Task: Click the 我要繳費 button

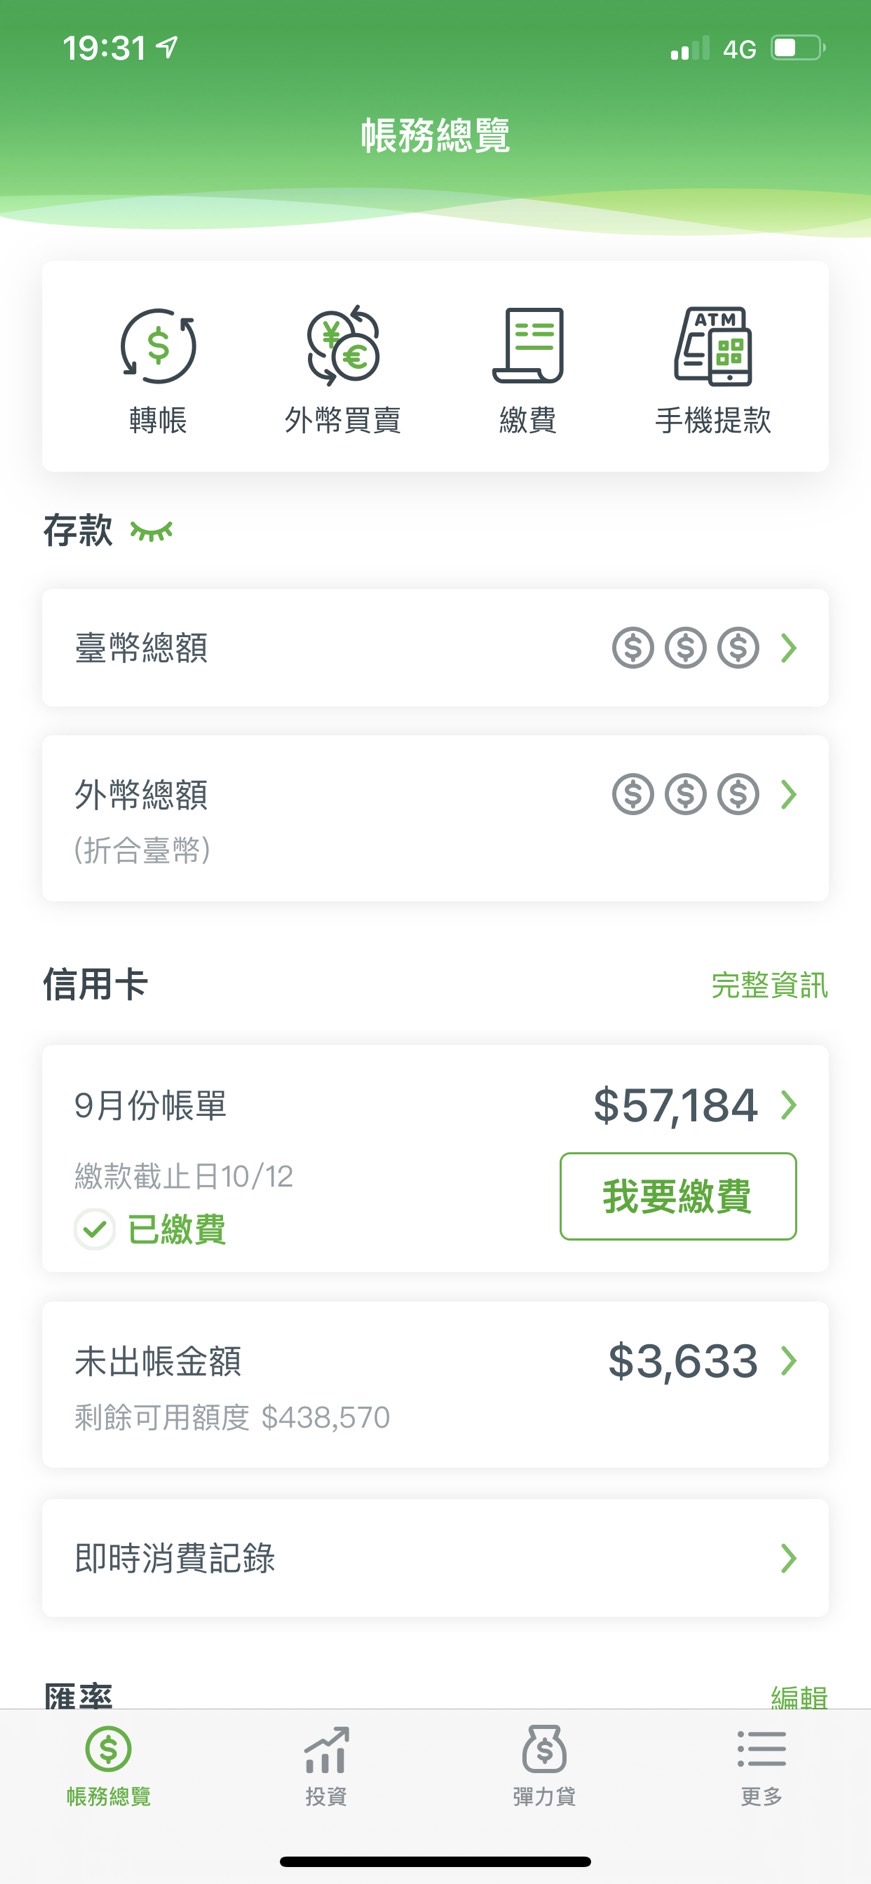Action: (678, 1196)
